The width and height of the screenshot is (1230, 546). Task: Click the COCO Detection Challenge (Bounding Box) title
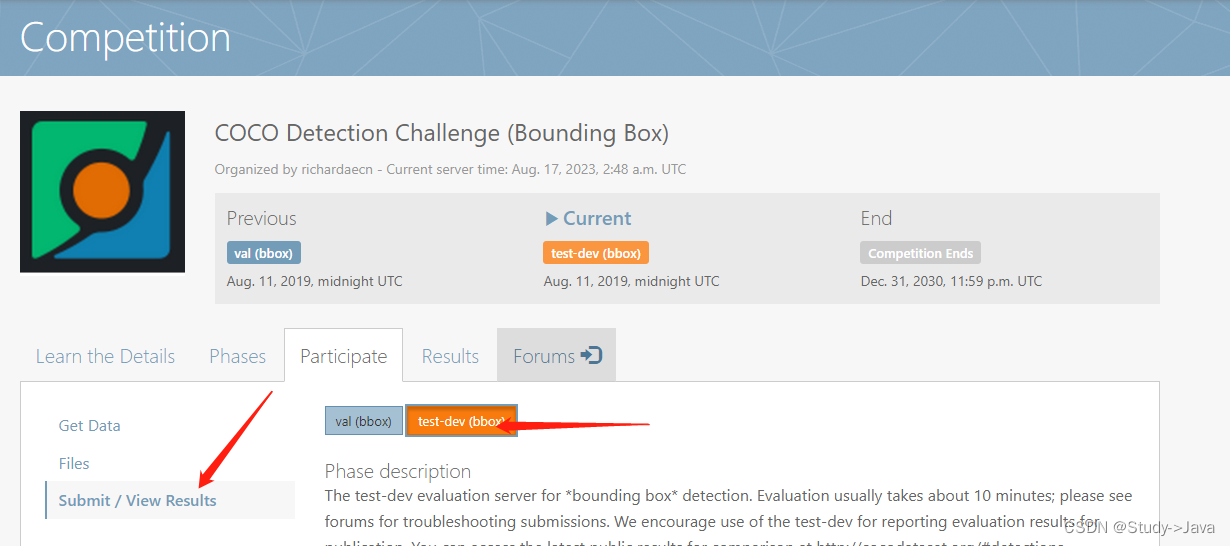coord(442,133)
